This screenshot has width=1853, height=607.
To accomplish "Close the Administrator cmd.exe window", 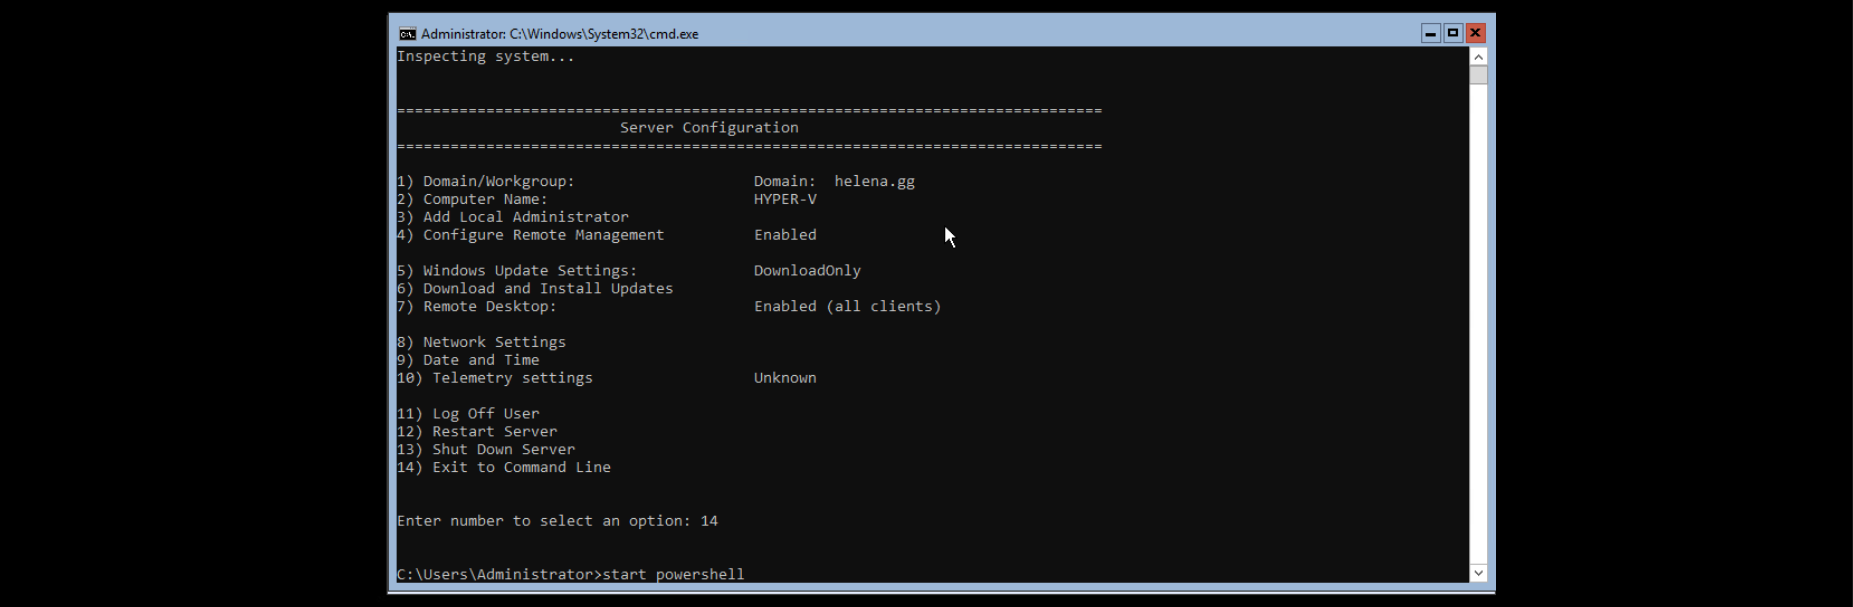I will click(1475, 34).
